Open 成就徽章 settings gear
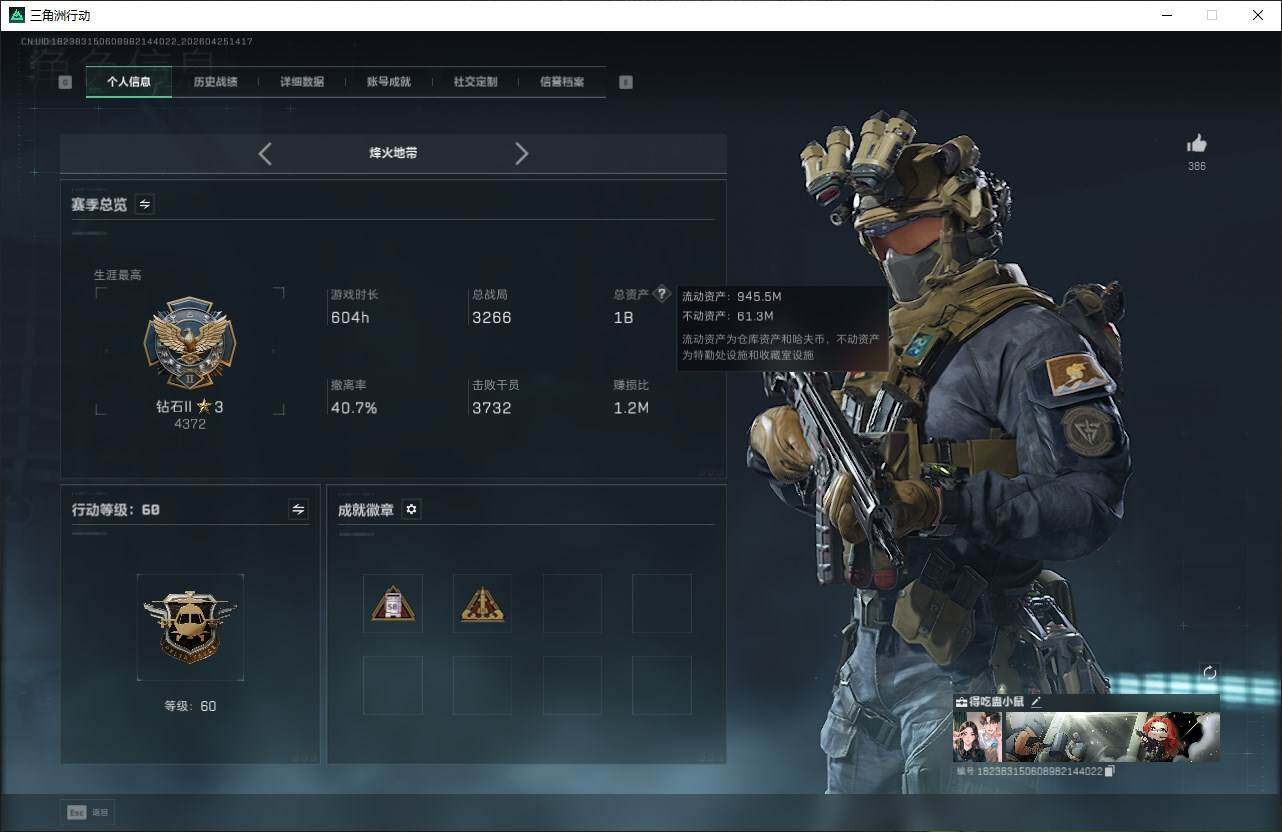 pos(411,510)
